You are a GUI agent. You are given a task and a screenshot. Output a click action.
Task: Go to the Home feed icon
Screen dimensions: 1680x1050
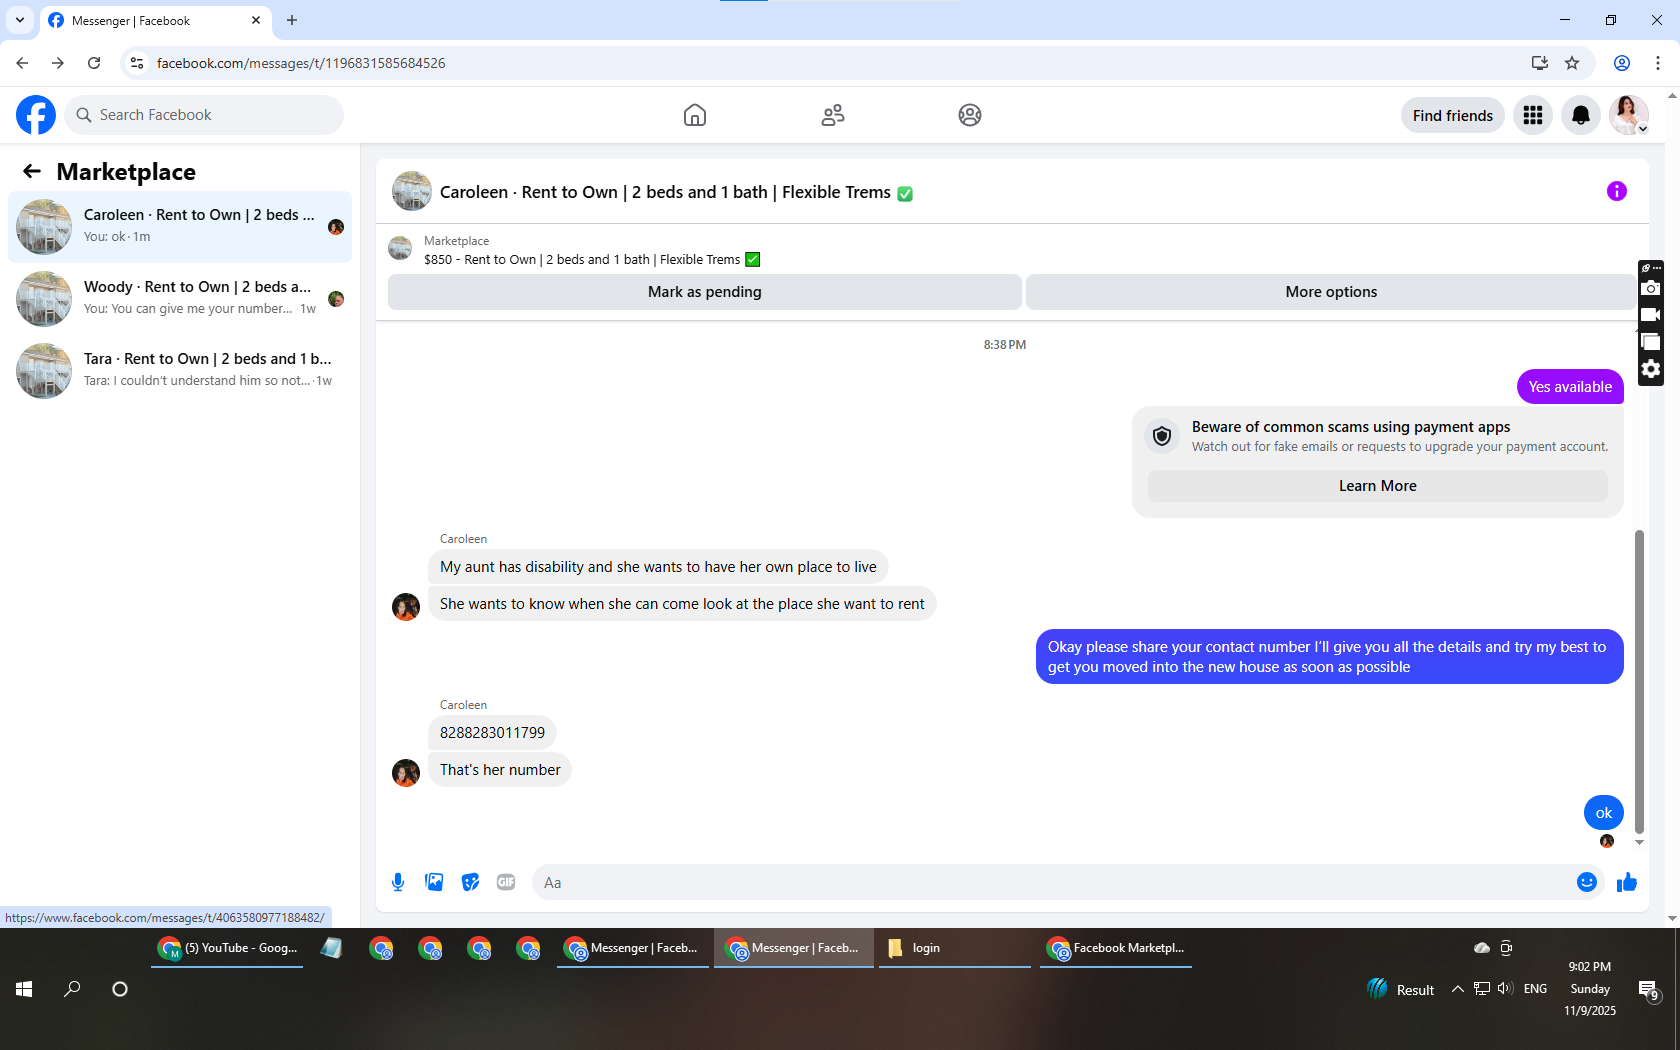pos(695,115)
